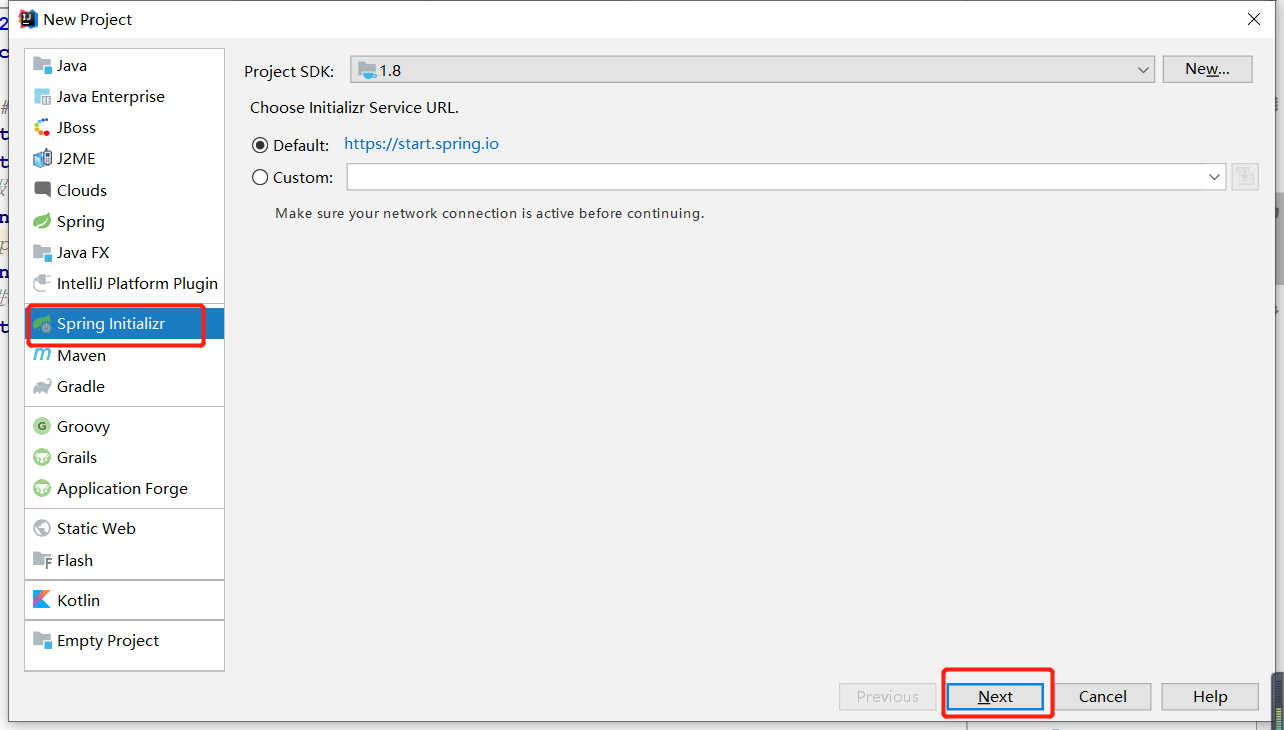Viewport: 1284px width, 730px height.
Task: Choose Spring project type
Action: tap(124, 221)
